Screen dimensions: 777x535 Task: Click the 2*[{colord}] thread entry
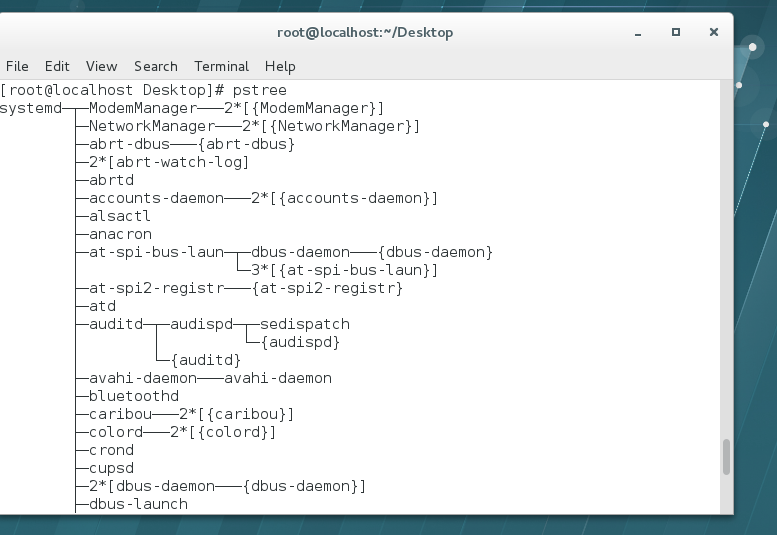coord(223,432)
